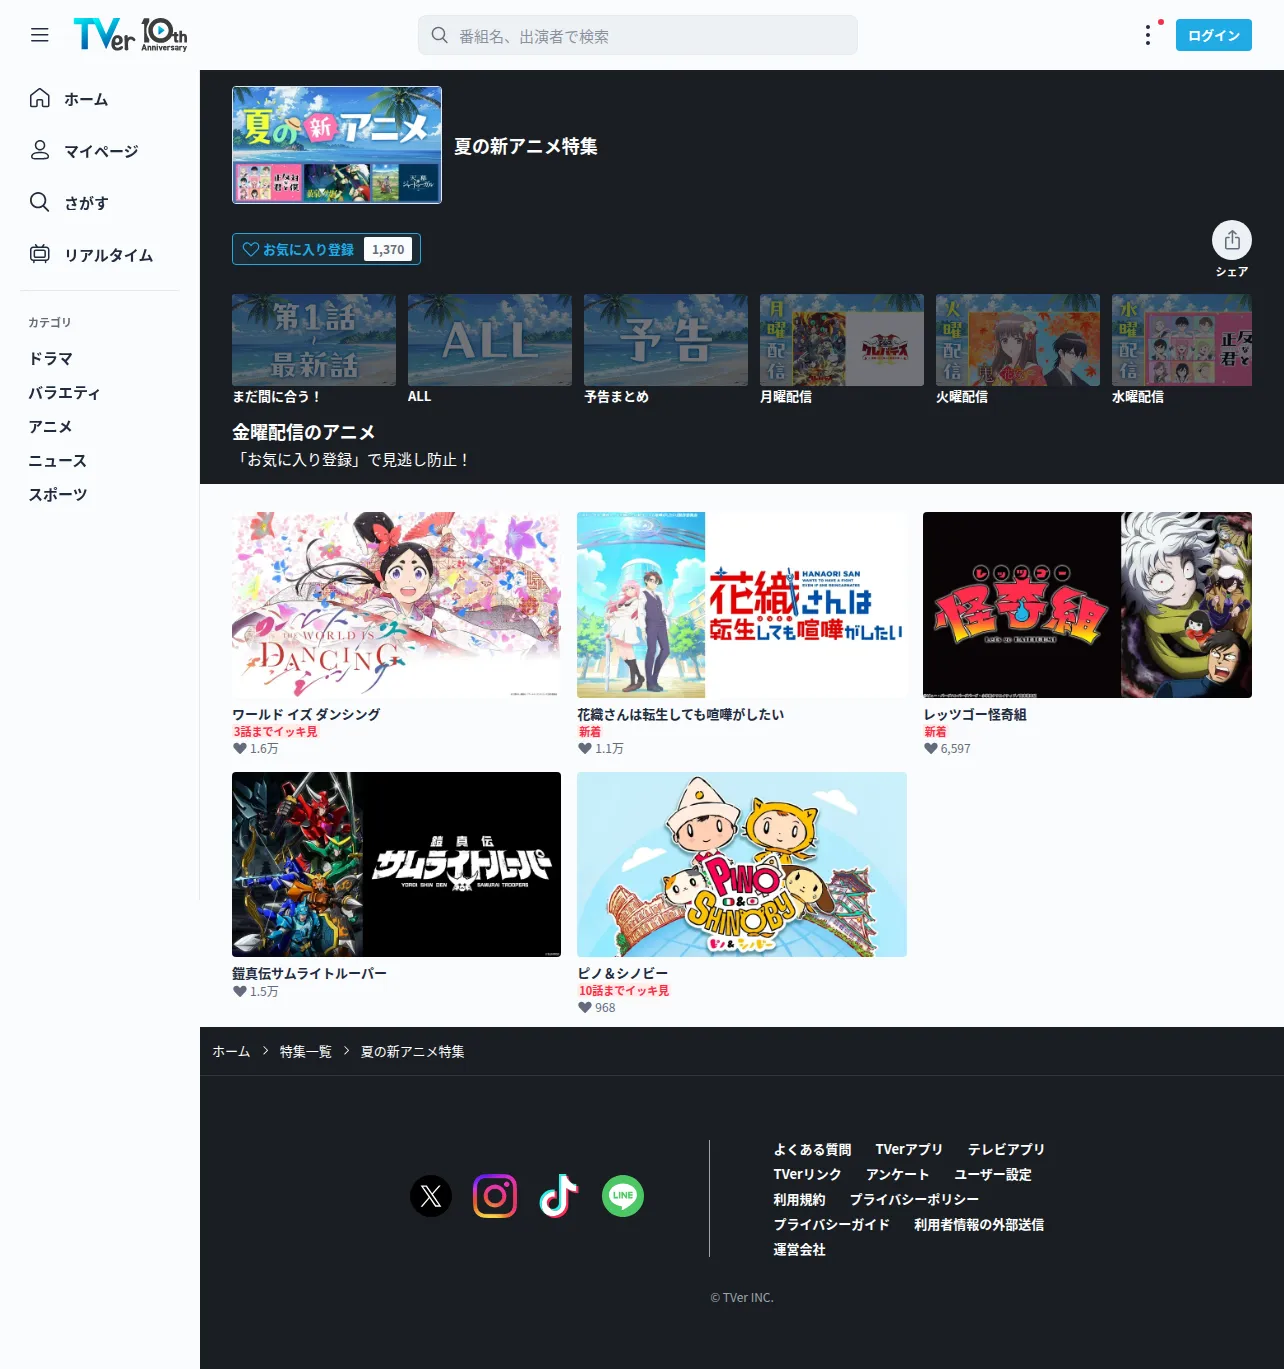Open the three-dot more options menu
Viewport: 1284px width, 1369px height.
[x=1148, y=35]
